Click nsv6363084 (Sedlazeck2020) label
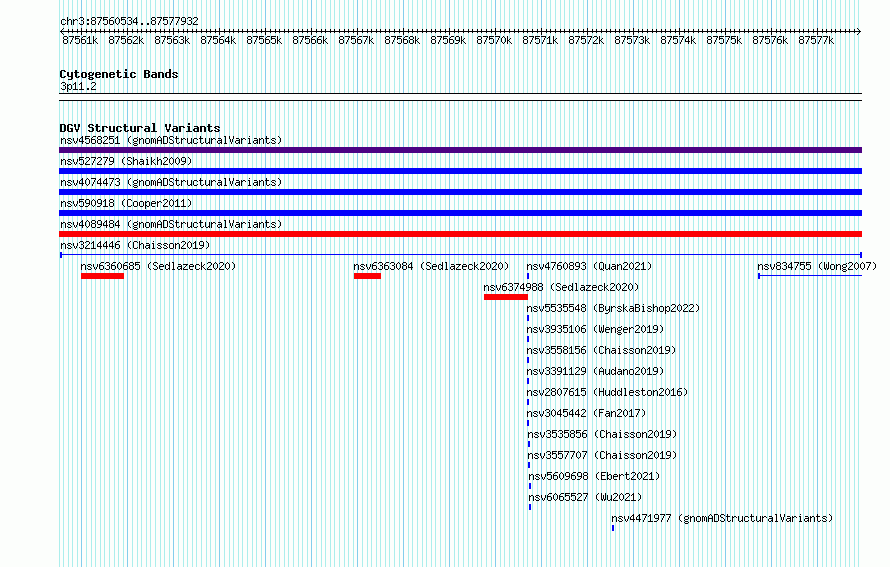 (x=431, y=266)
